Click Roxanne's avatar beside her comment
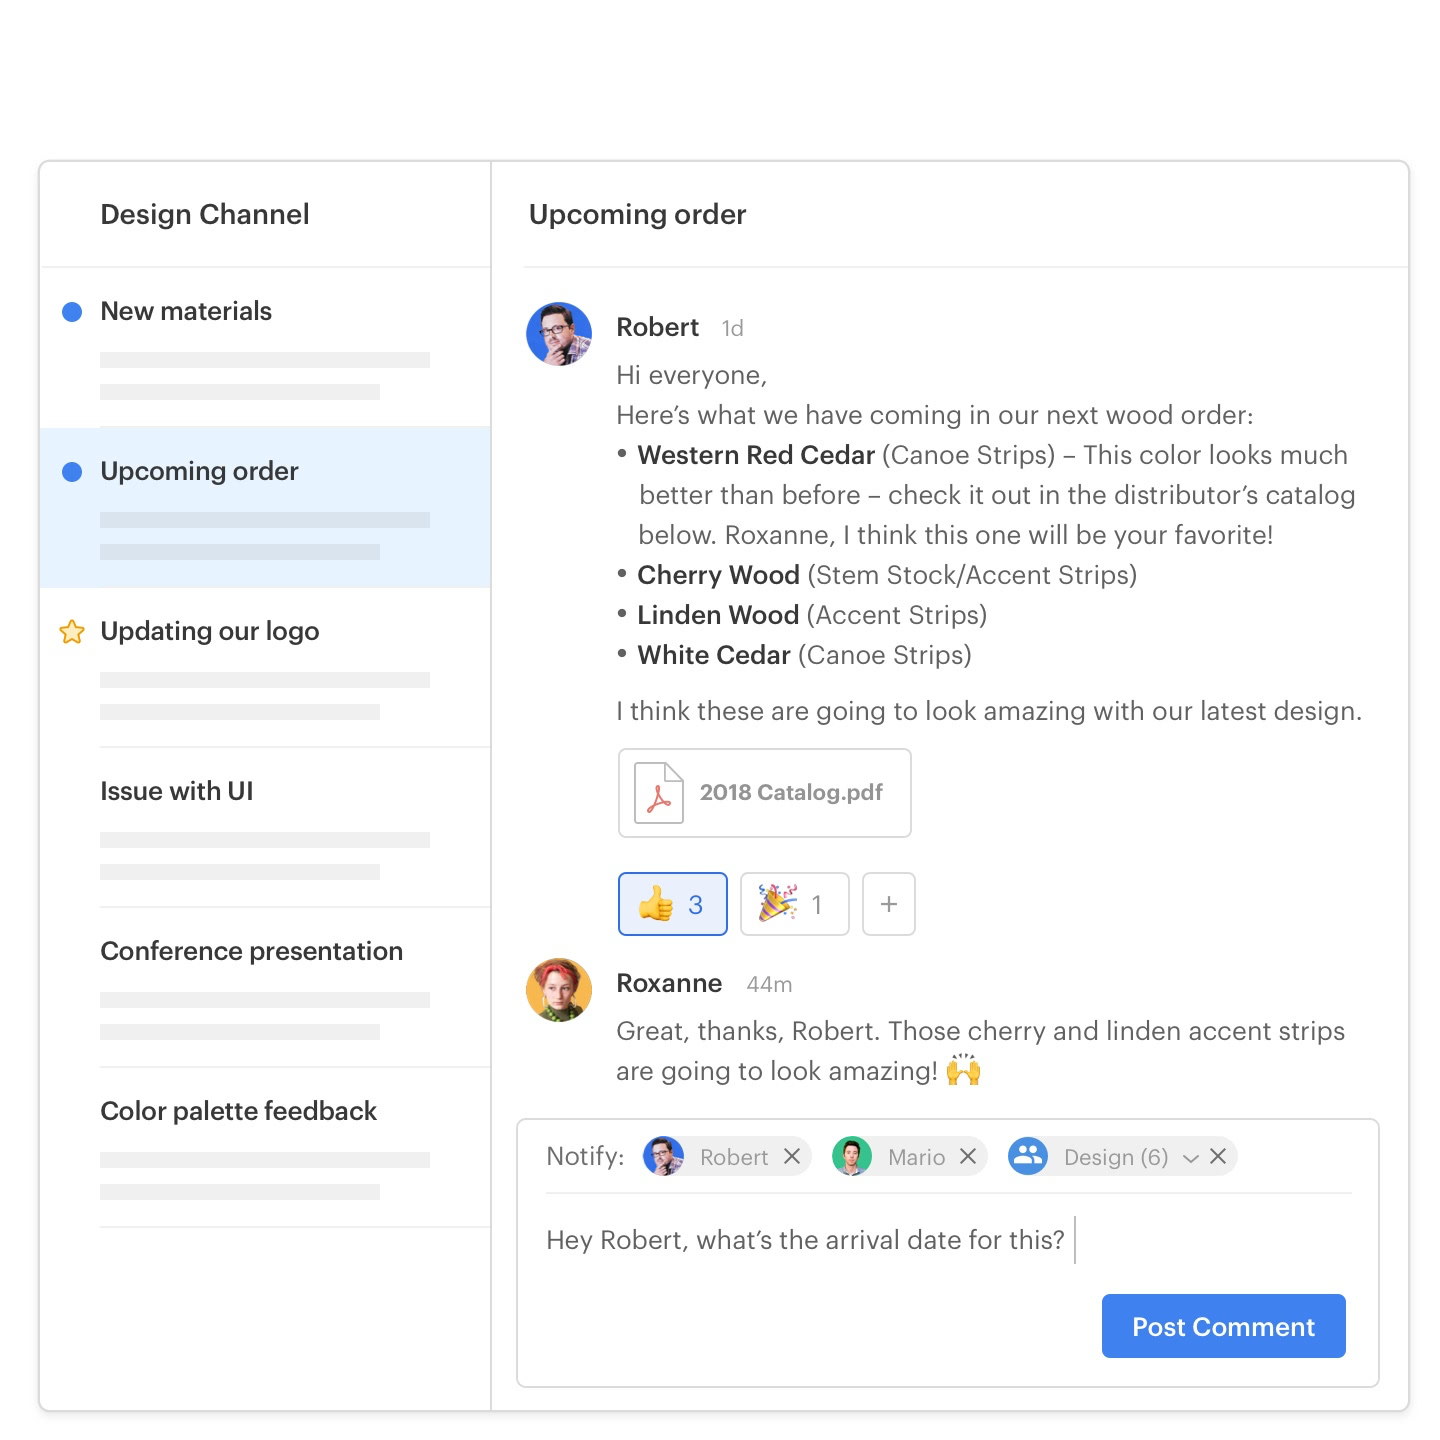The image size is (1440, 1440). coord(559,990)
